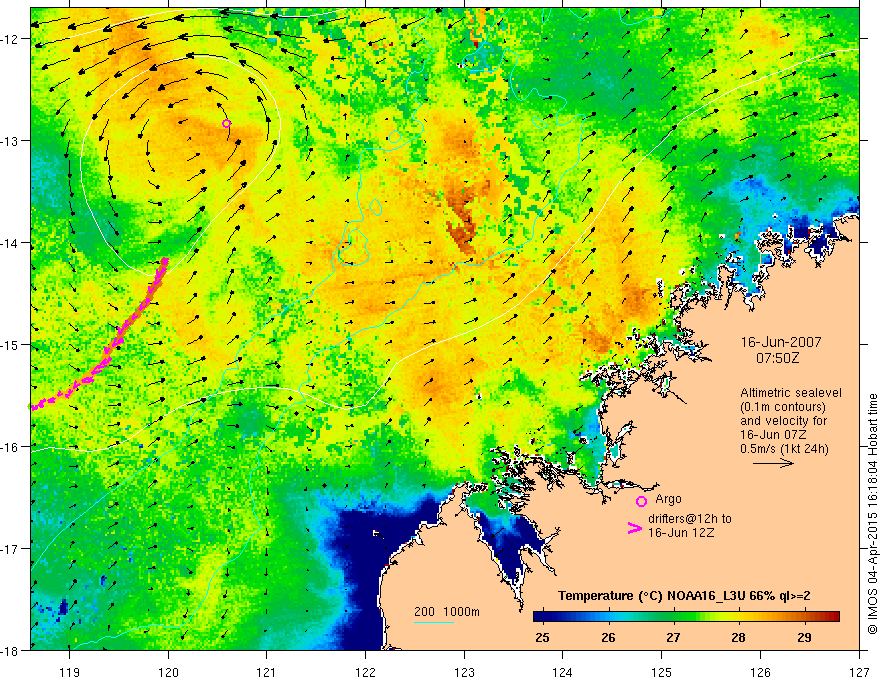Click the 'Argo' legend label
The width and height of the screenshot is (880, 680).
coord(668,499)
